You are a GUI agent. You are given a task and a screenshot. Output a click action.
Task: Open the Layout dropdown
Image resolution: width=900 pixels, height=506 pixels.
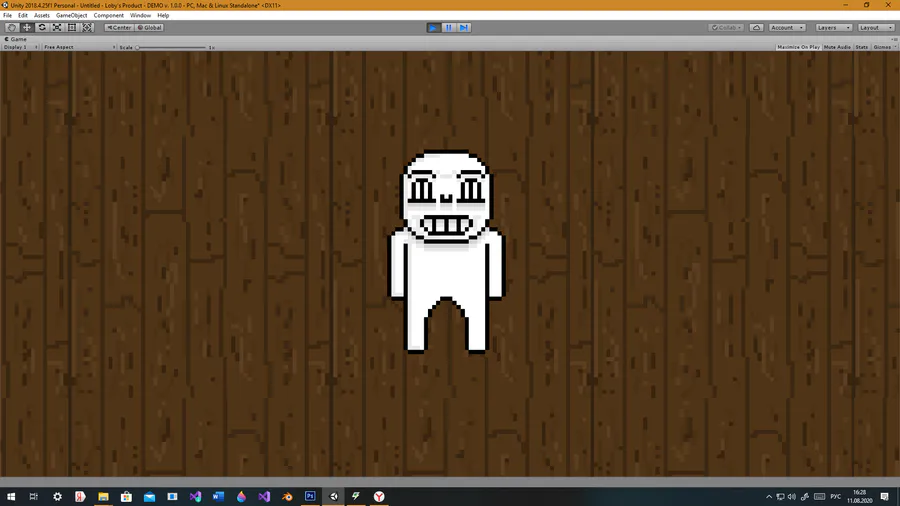[876, 28]
